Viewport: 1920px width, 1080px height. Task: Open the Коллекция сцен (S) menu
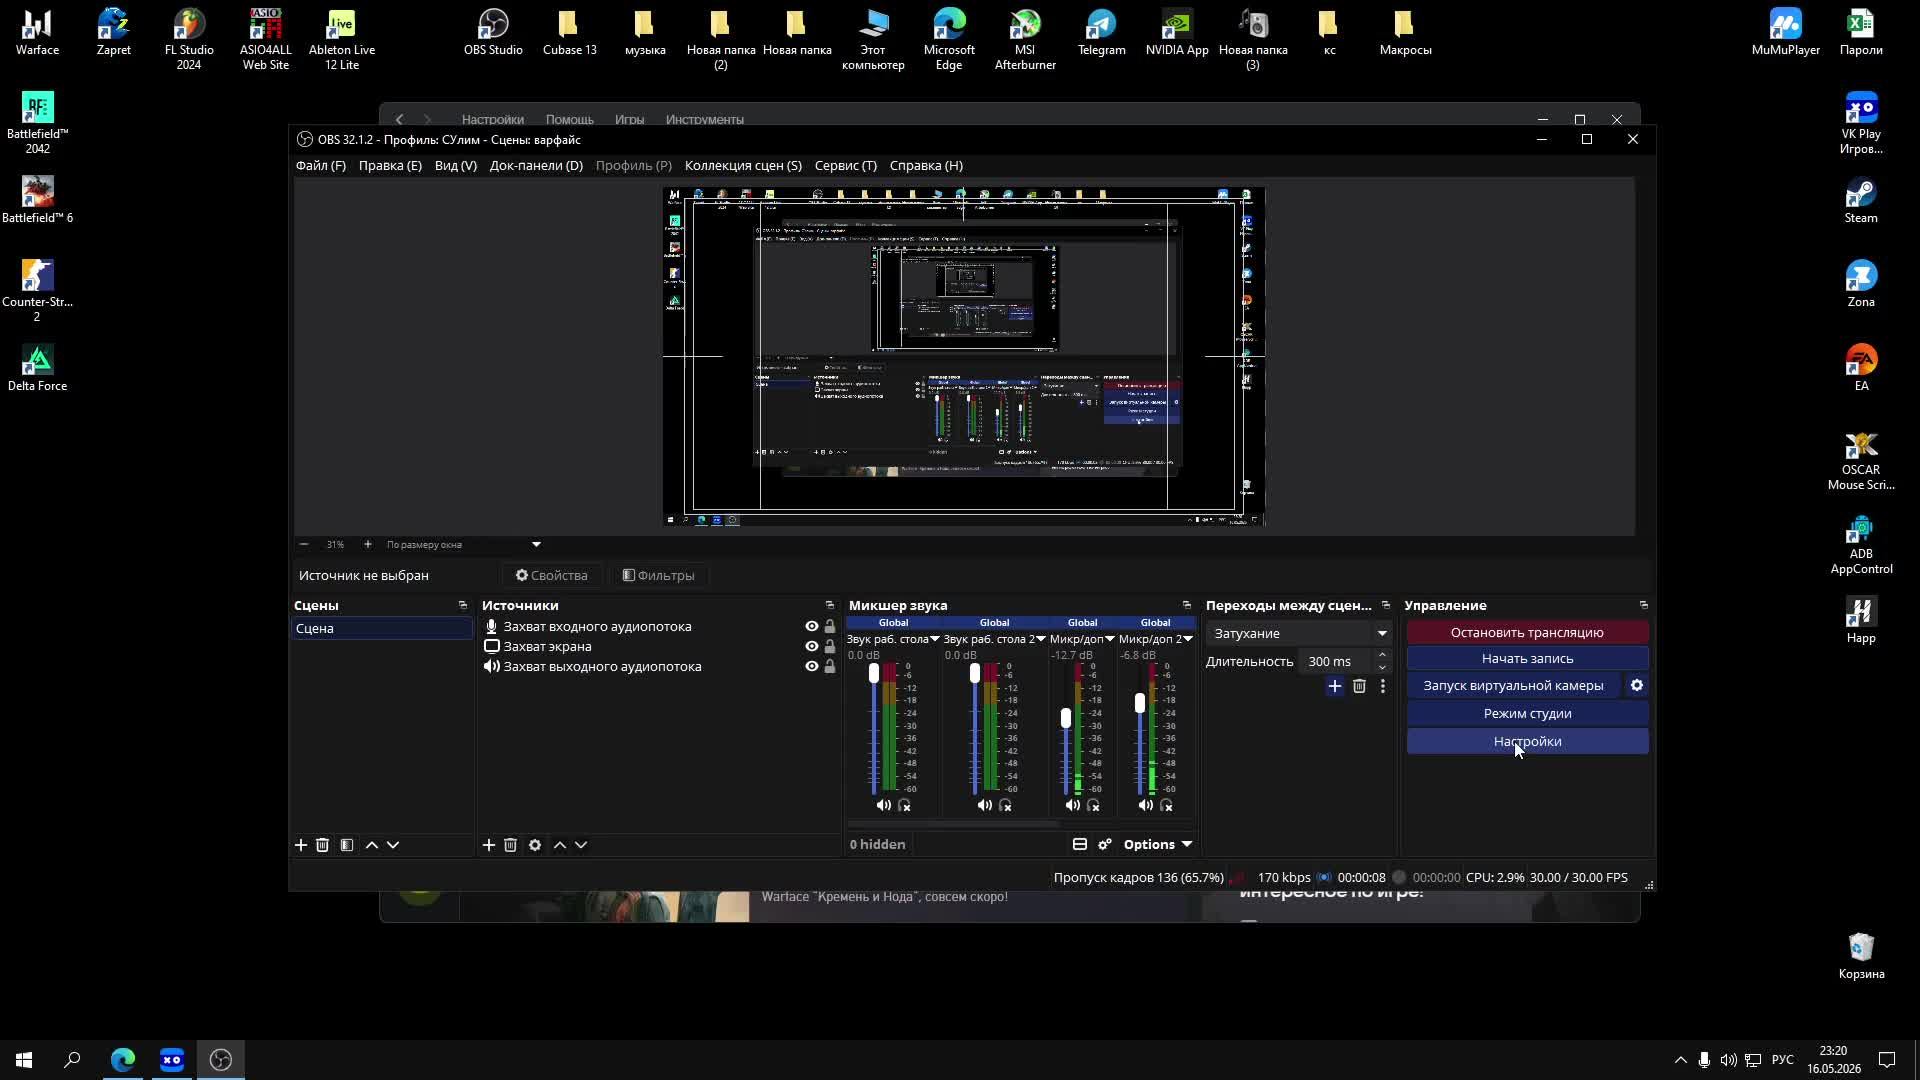point(743,165)
